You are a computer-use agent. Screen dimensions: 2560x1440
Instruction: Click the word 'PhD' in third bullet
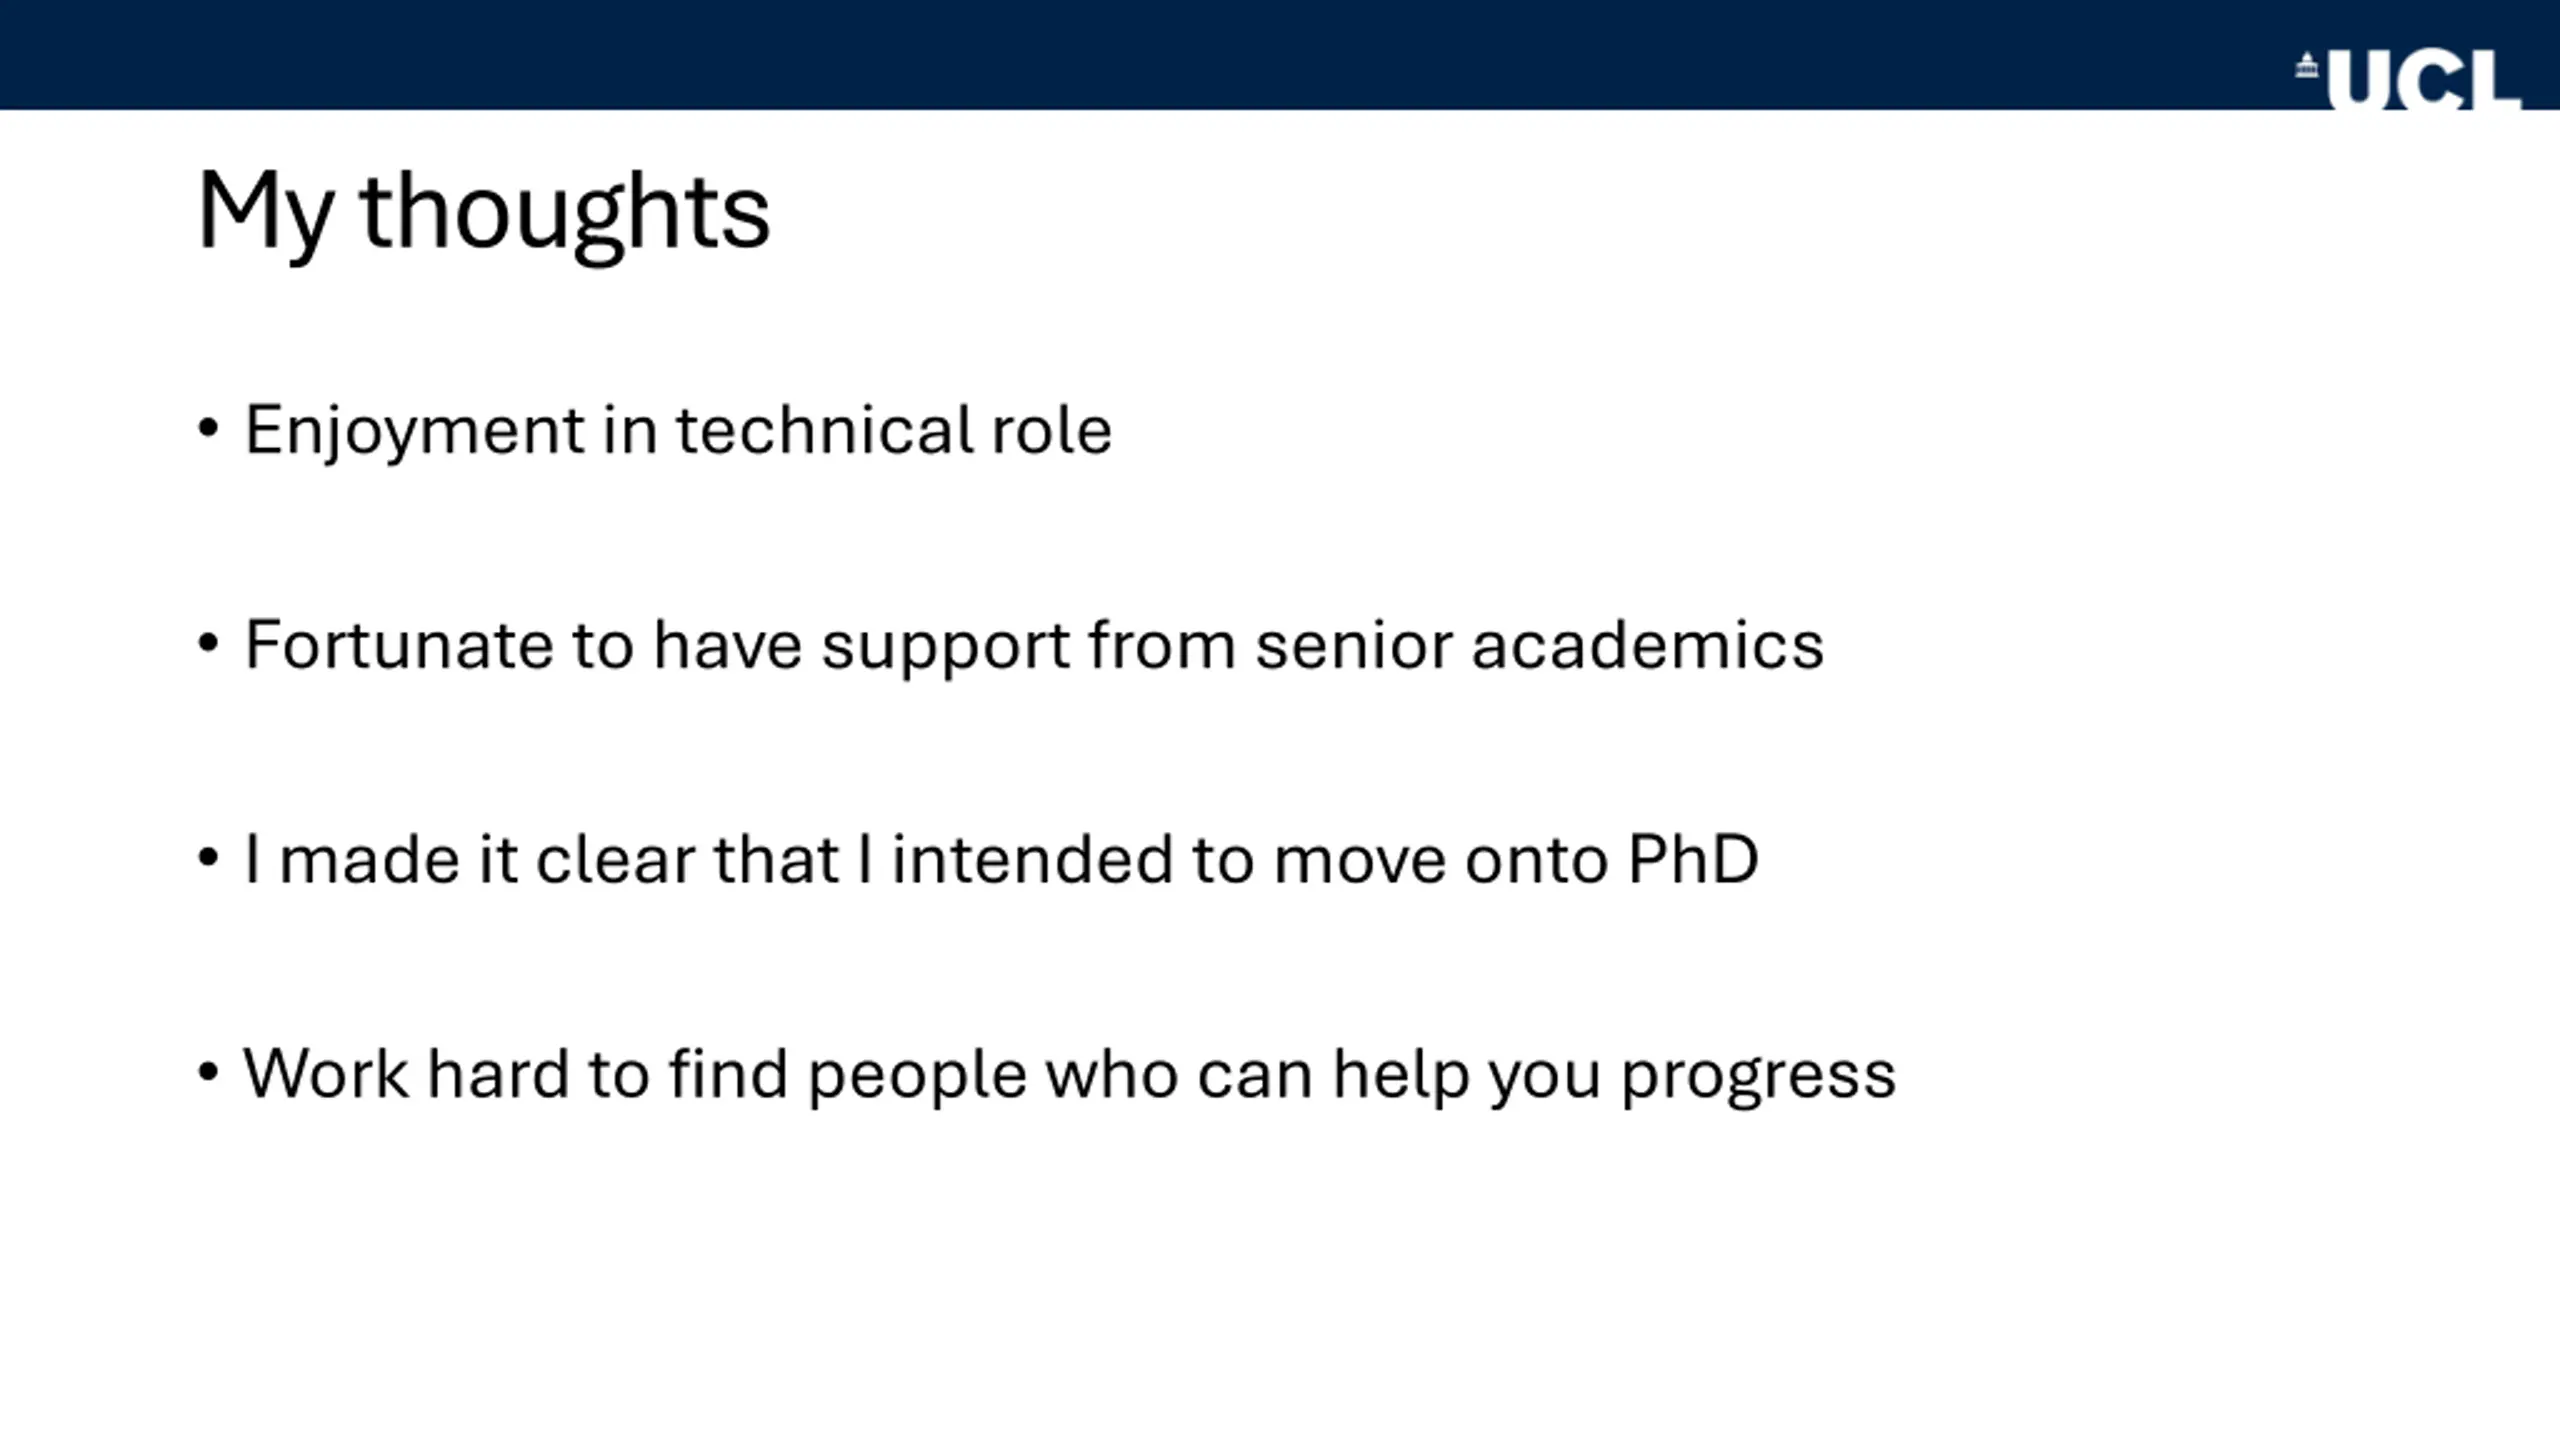pos(1693,859)
